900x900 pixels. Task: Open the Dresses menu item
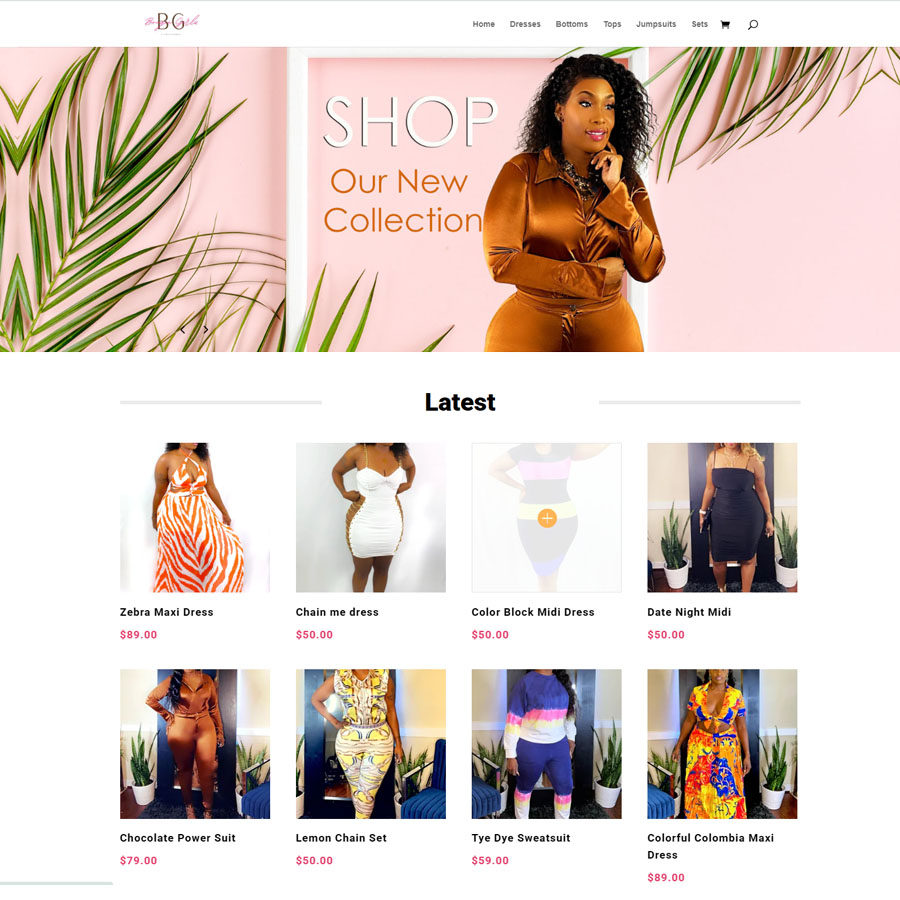(525, 24)
